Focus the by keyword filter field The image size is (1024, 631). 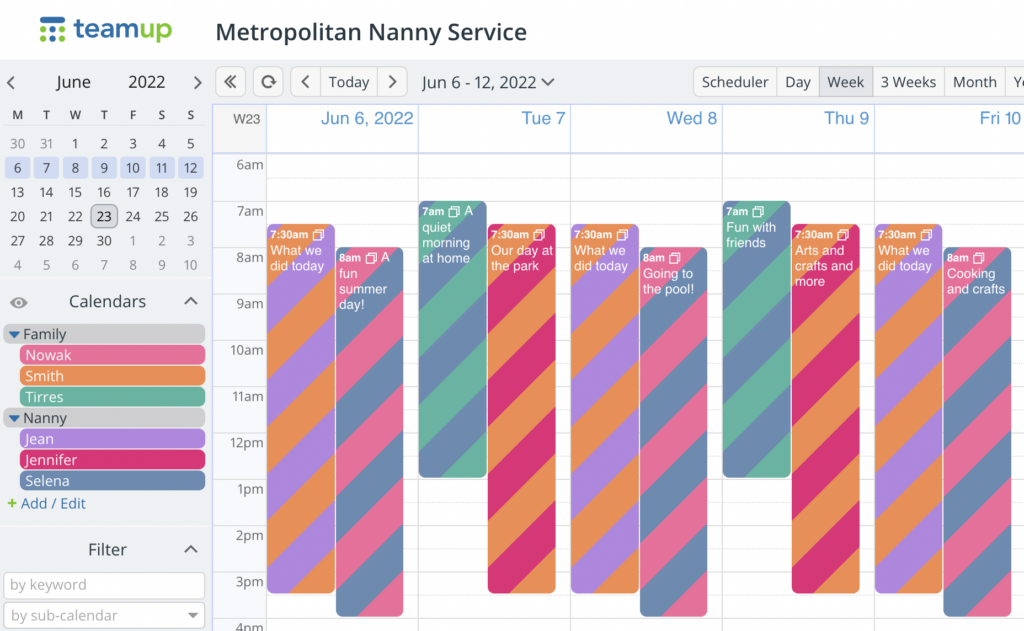click(x=104, y=585)
